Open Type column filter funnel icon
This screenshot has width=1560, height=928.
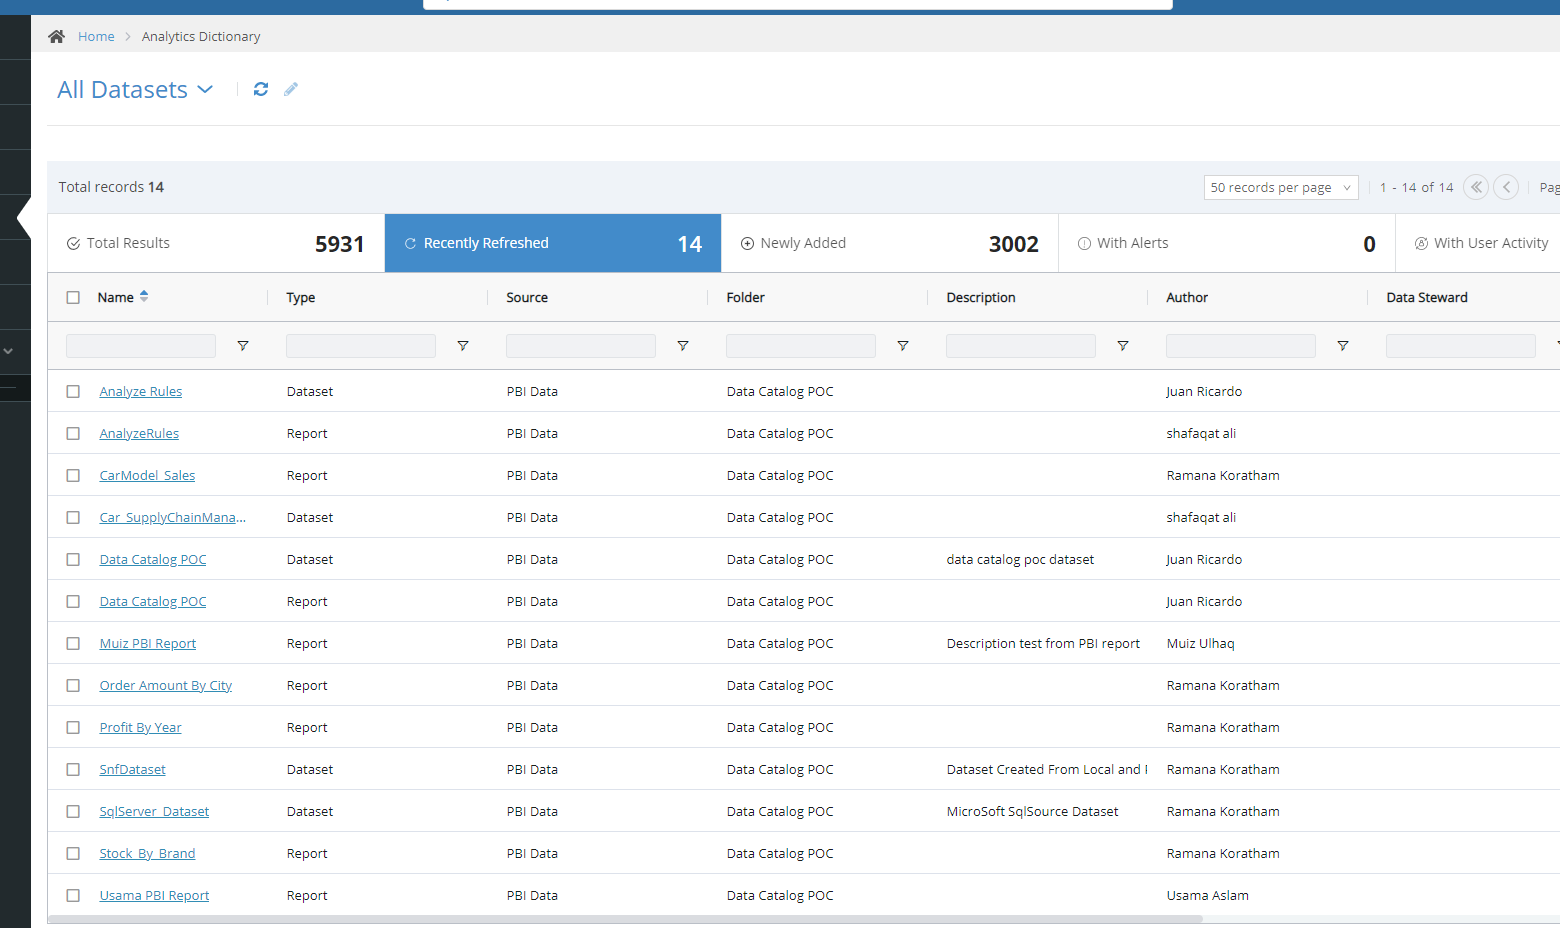(463, 346)
